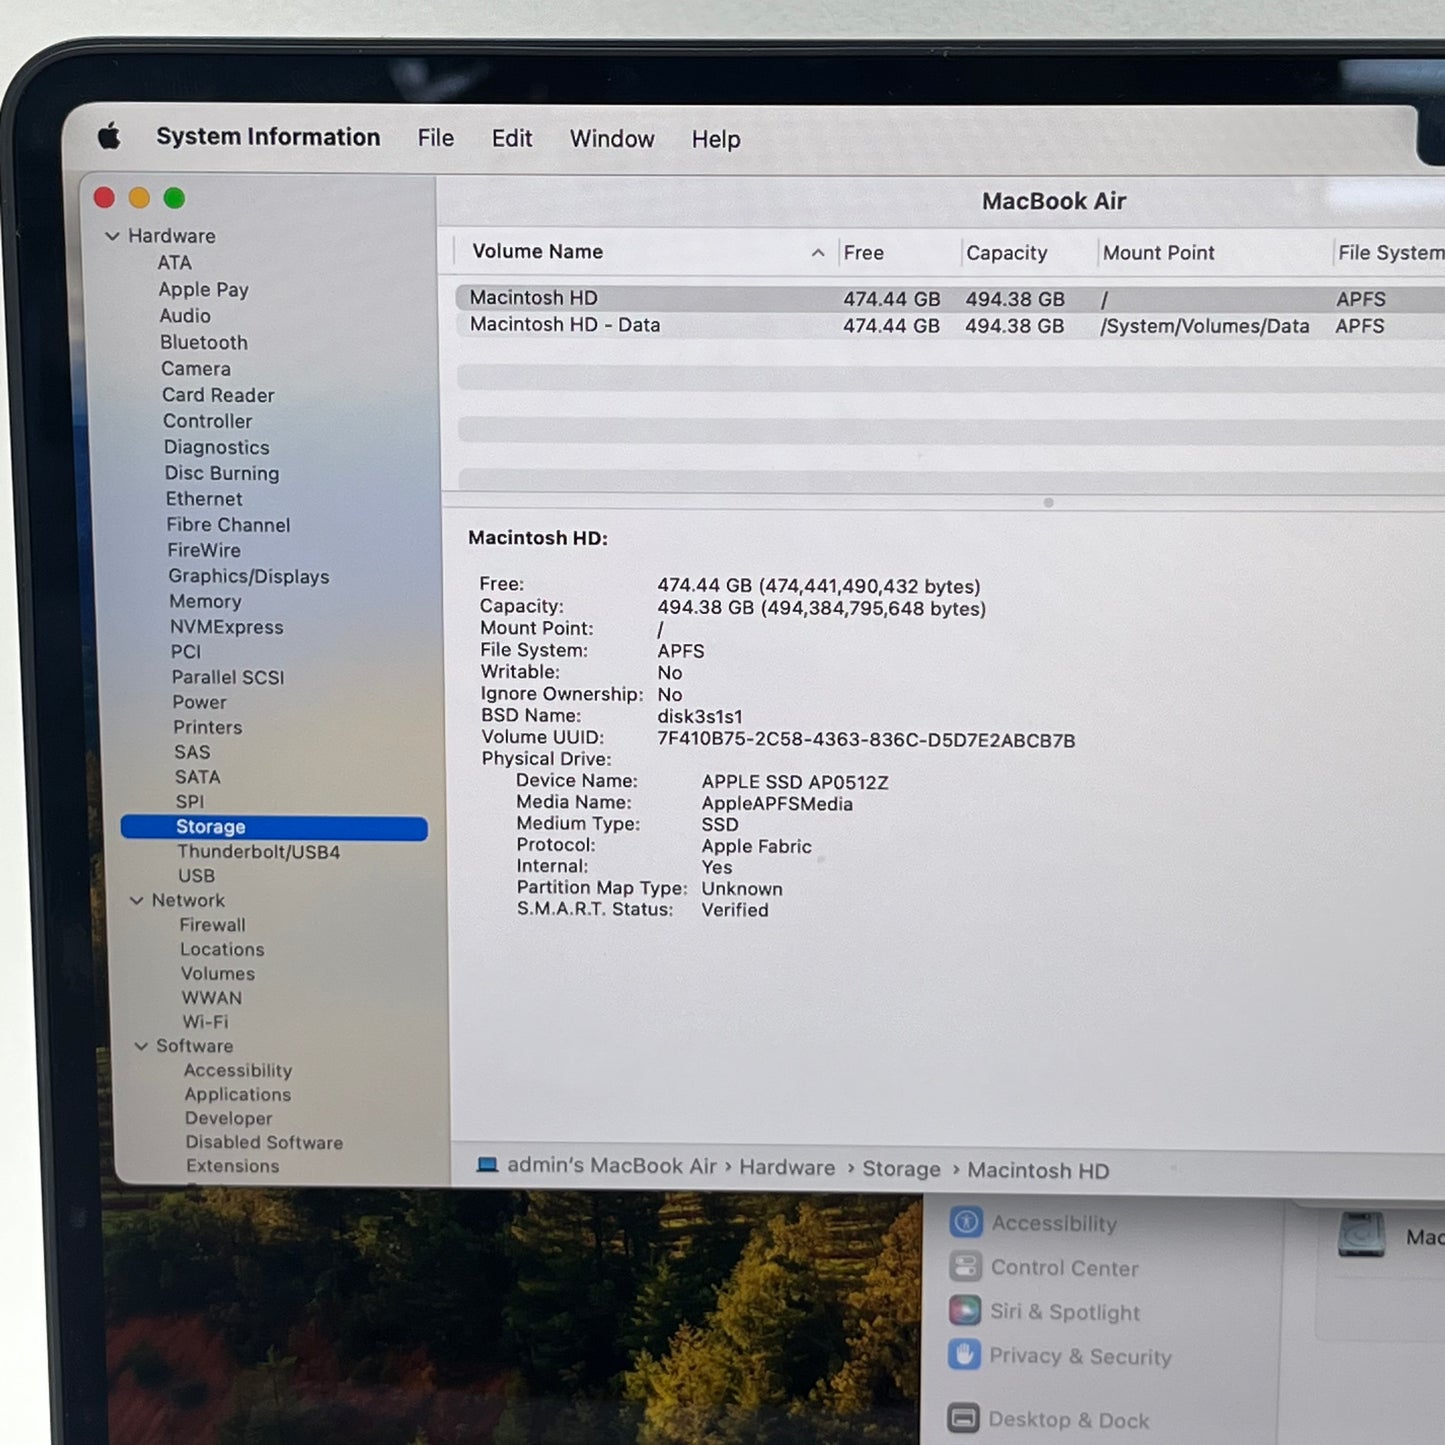Select Printers in the sidebar
This screenshot has width=1445, height=1445.
click(208, 727)
